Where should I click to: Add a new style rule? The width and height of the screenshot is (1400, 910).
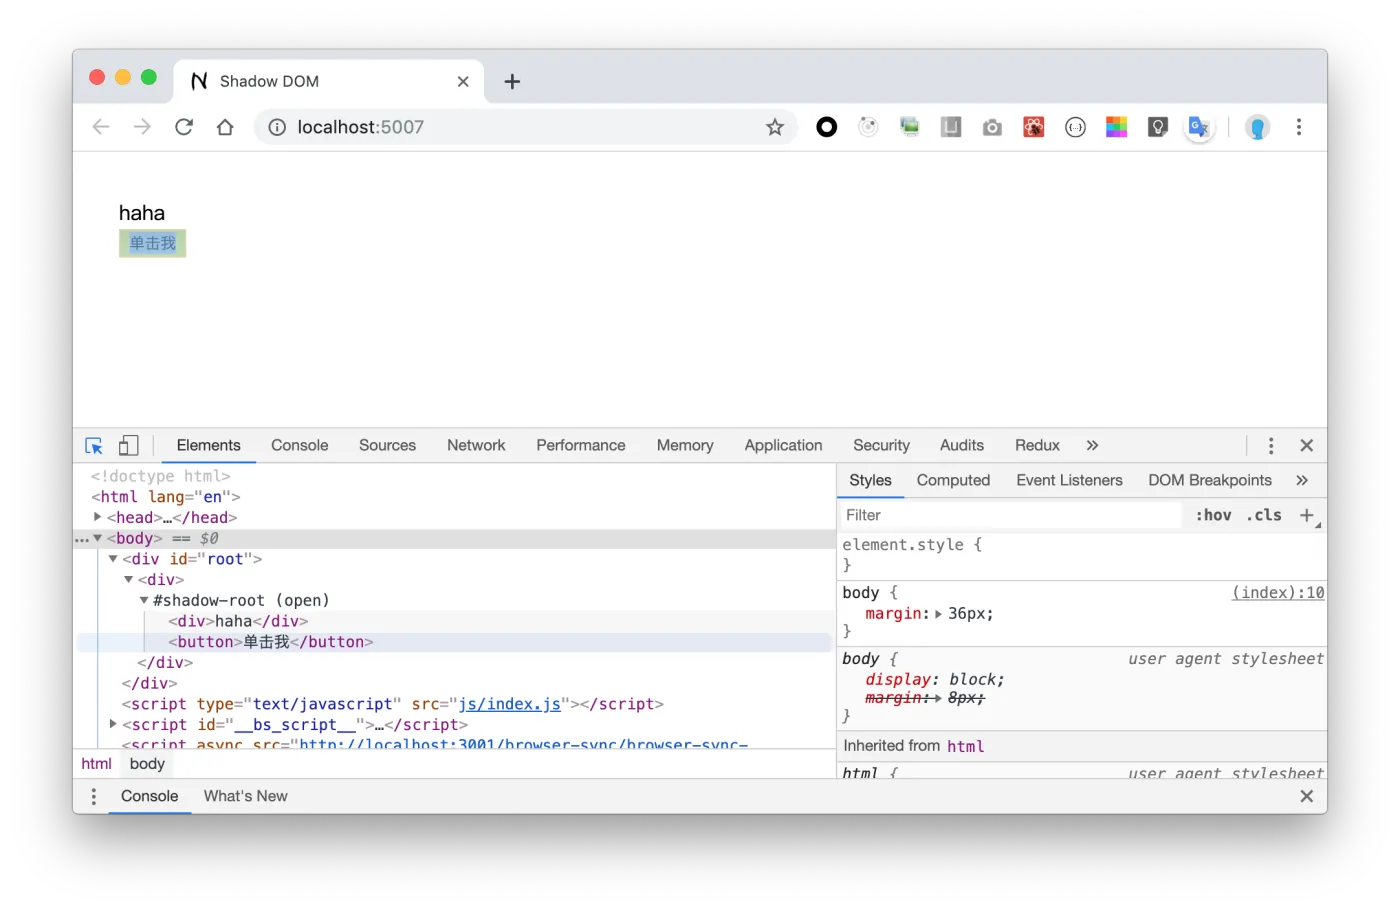pyautogui.click(x=1306, y=515)
